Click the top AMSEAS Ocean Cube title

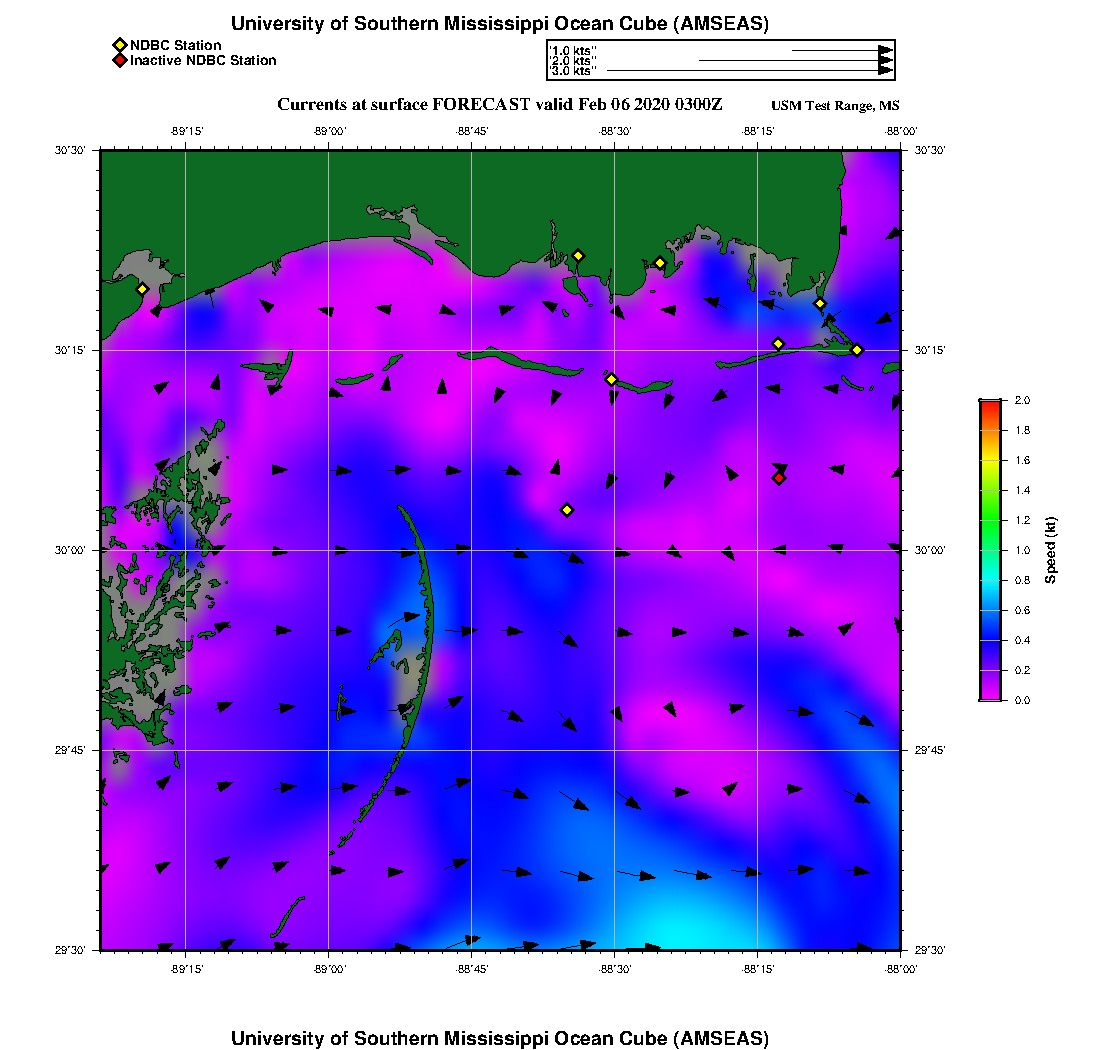click(499, 24)
